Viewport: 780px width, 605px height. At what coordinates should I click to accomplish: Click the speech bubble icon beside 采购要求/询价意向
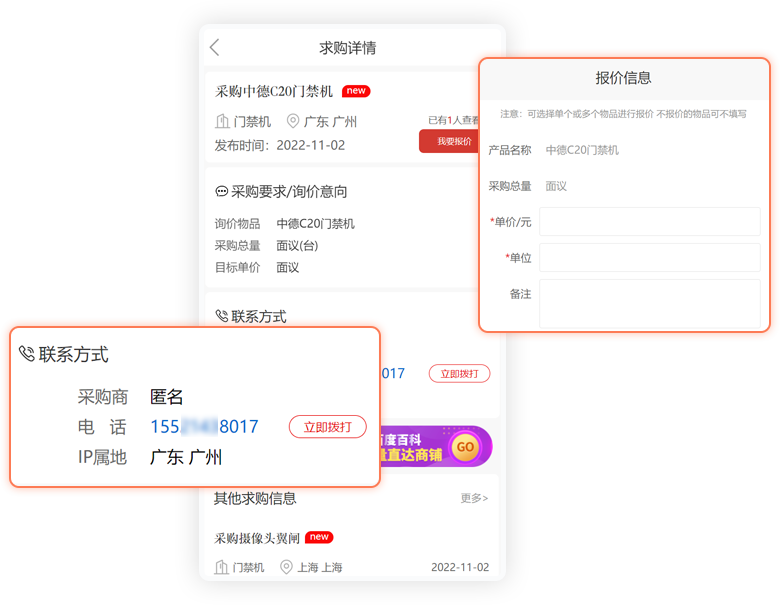click(x=221, y=191)
